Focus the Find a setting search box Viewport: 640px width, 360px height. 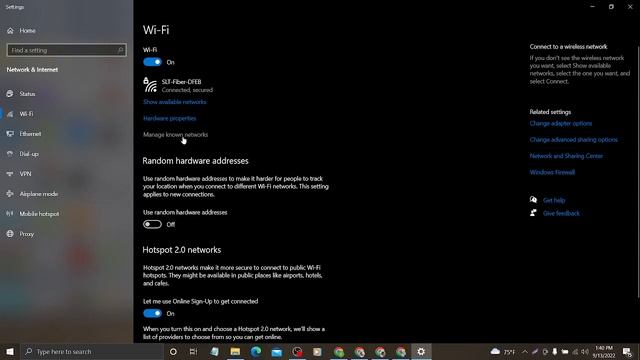(x=67, y=50)
